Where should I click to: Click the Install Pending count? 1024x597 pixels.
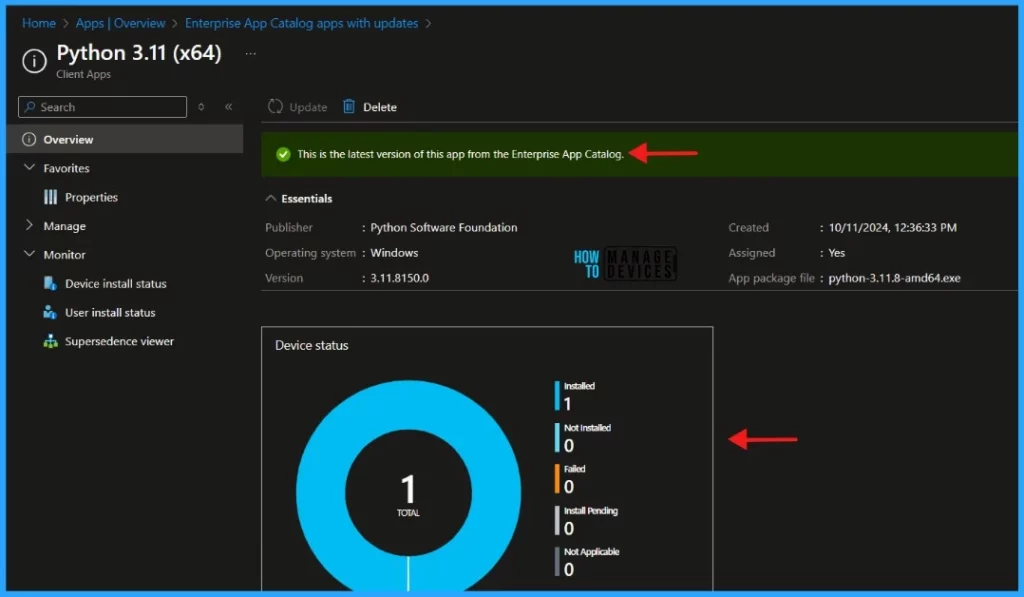coord(569,528)
